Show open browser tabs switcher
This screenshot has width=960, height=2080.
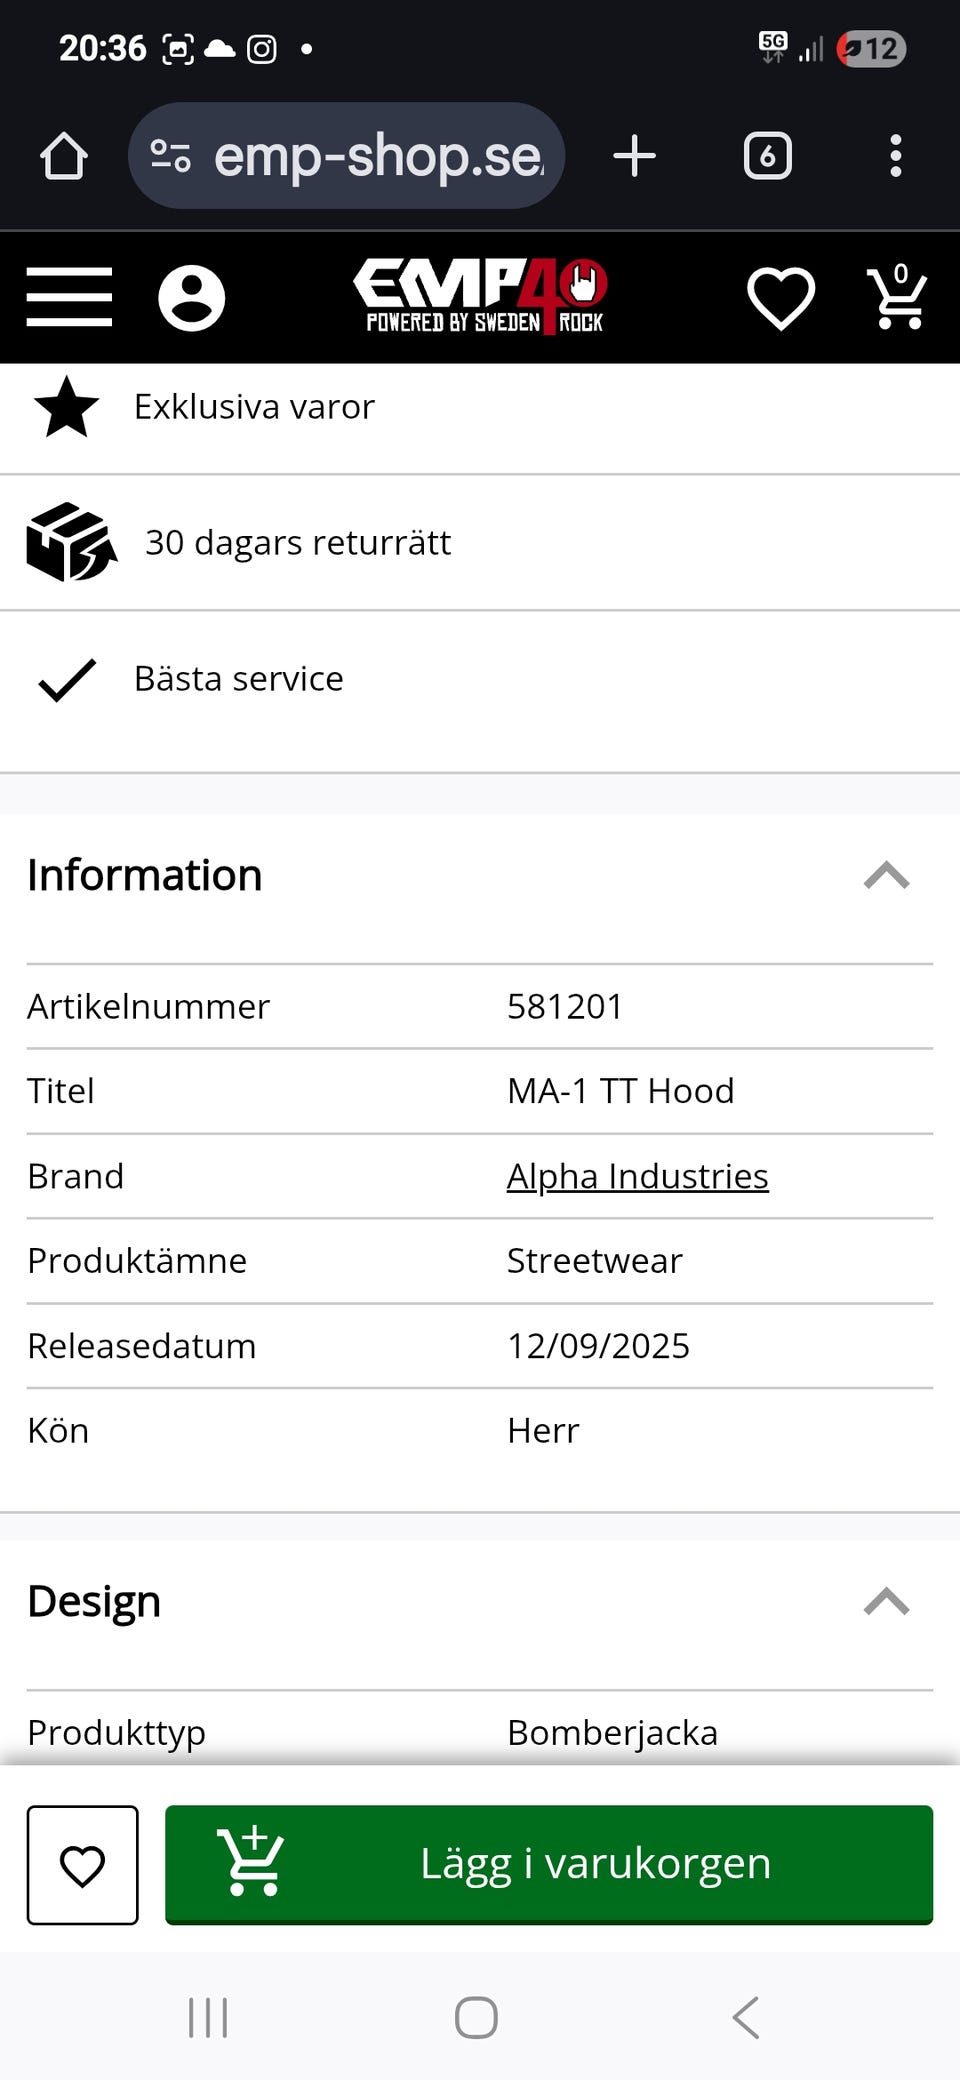767,156
